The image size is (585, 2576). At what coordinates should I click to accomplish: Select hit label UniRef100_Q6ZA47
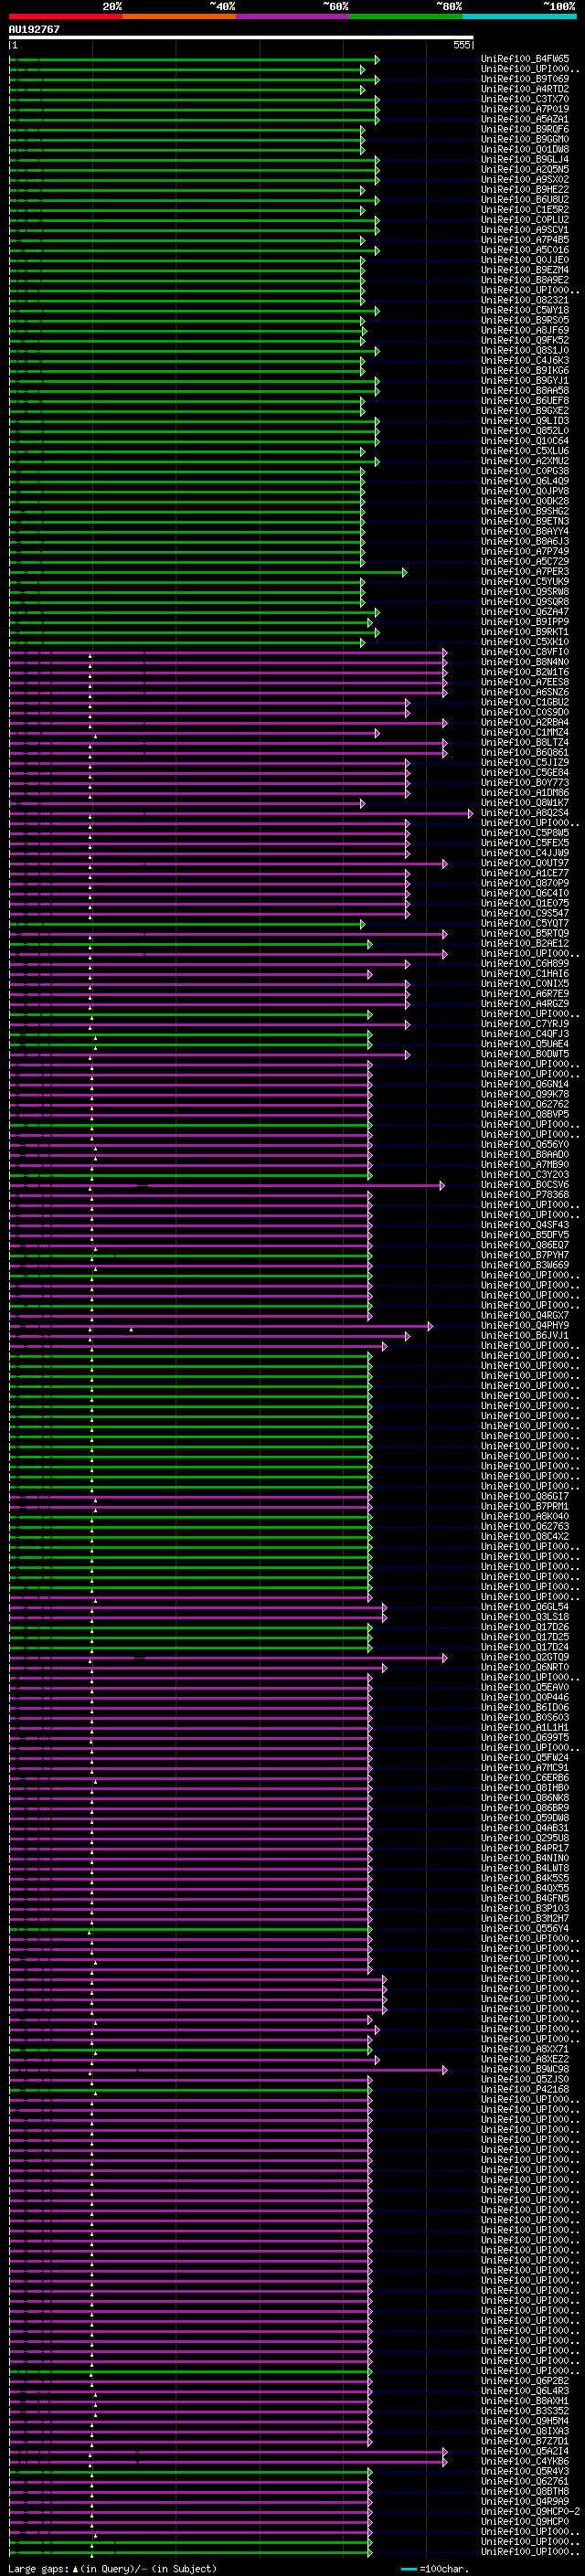525,612
